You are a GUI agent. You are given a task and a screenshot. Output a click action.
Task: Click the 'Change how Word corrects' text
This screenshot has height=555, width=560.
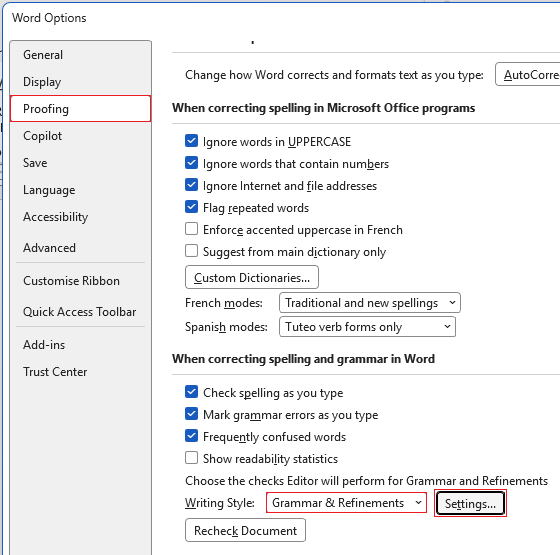[x=334, y=75]
